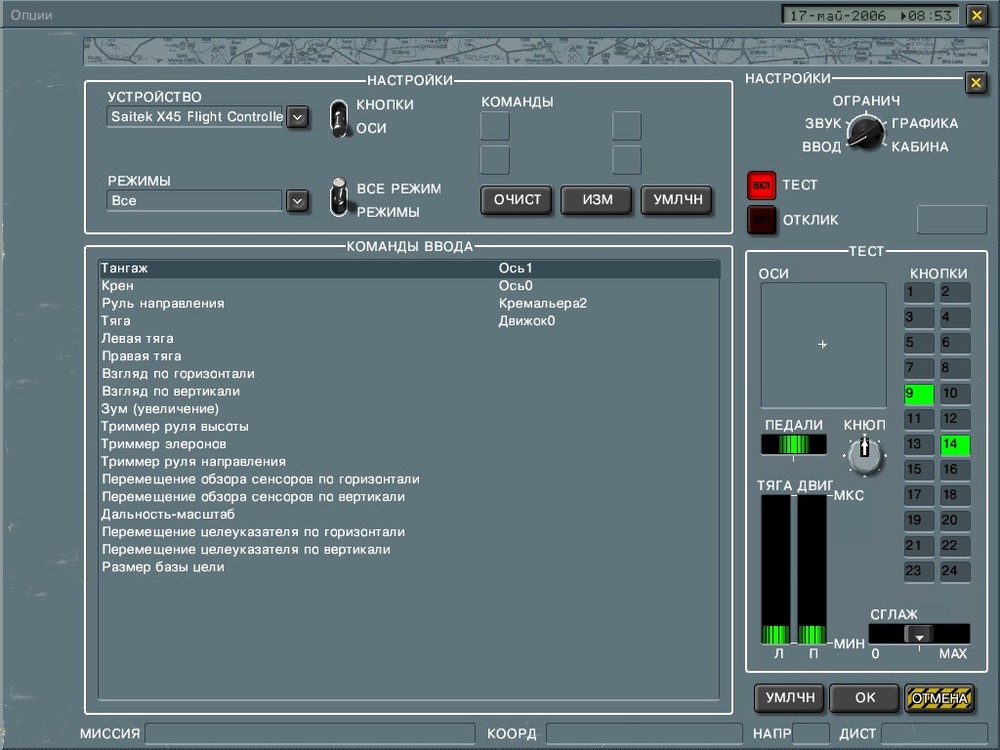This screenshot has height=750, width=1000.
Task: Turn off the red ВКЛ ТЕСТ lamp
Action: point(761,184)
